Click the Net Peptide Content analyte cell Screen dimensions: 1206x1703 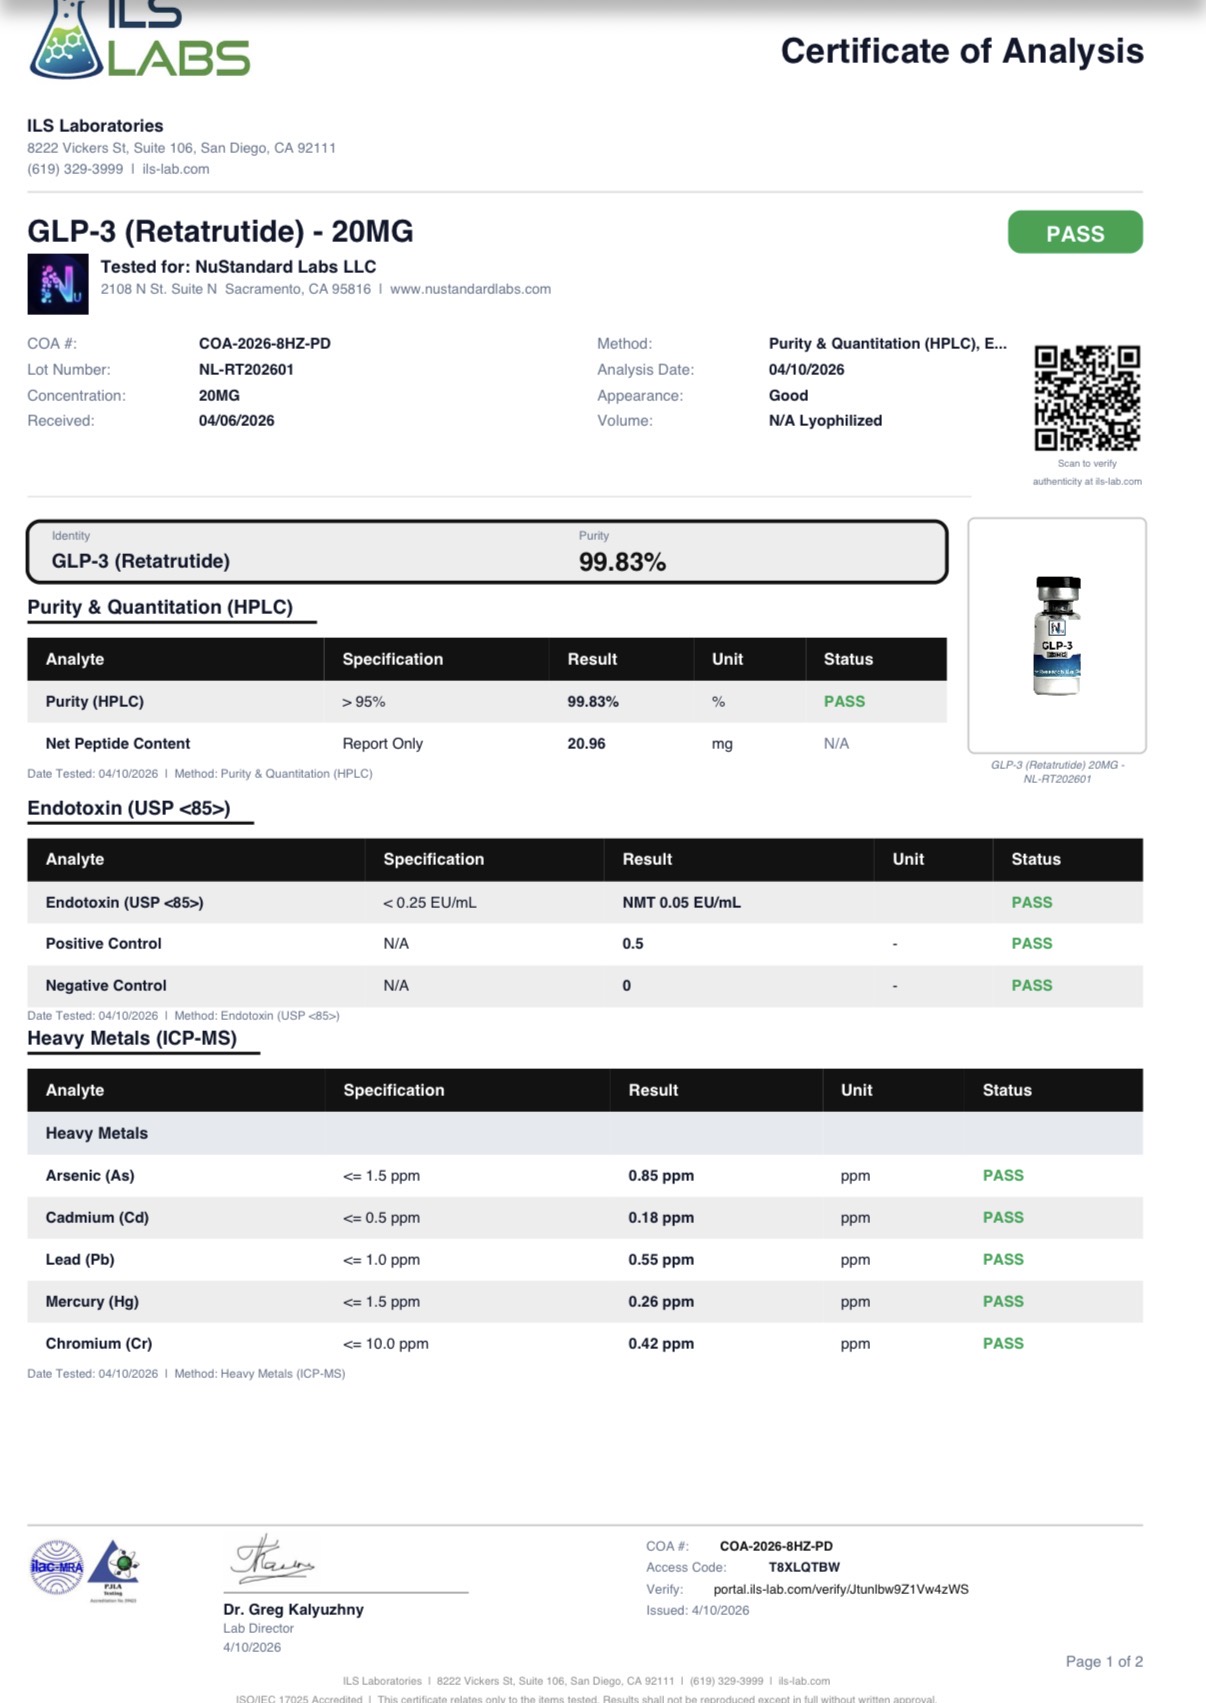point(118,743)
